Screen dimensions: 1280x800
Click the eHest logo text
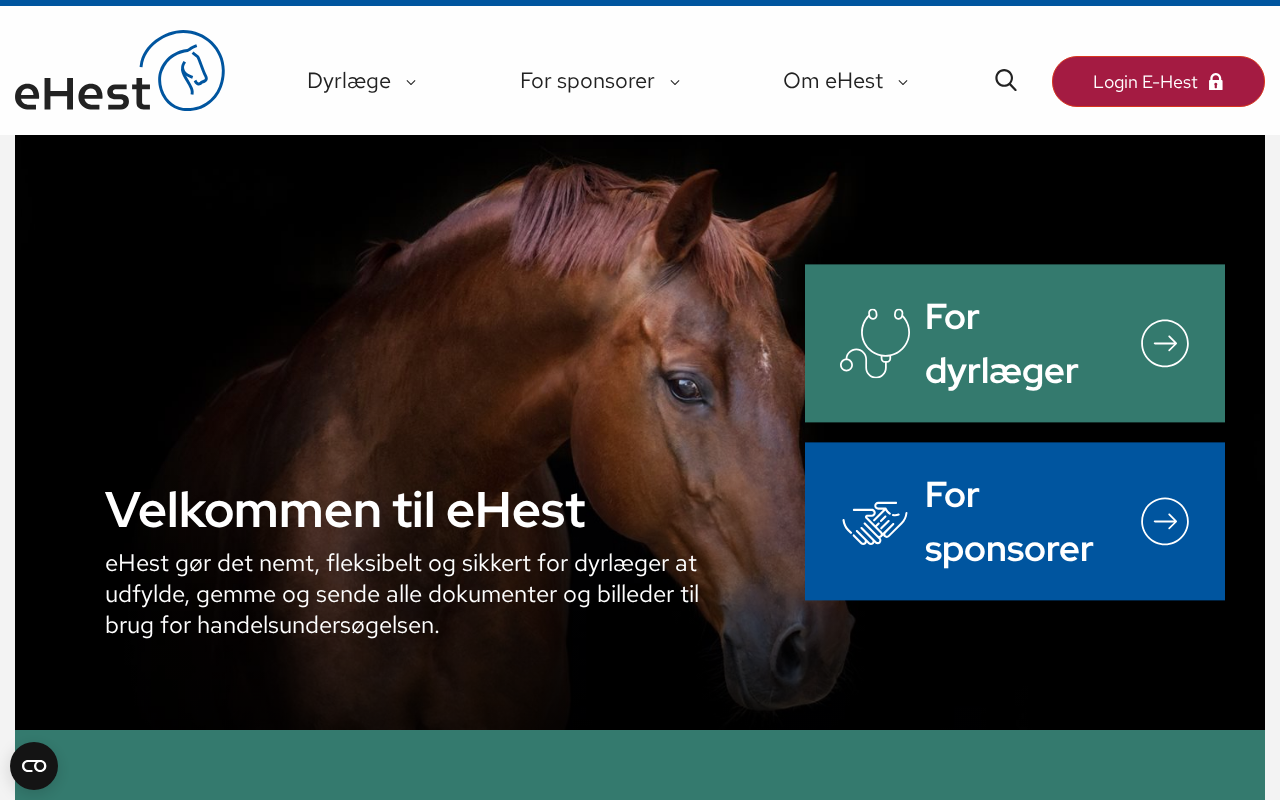coord(83,91)
